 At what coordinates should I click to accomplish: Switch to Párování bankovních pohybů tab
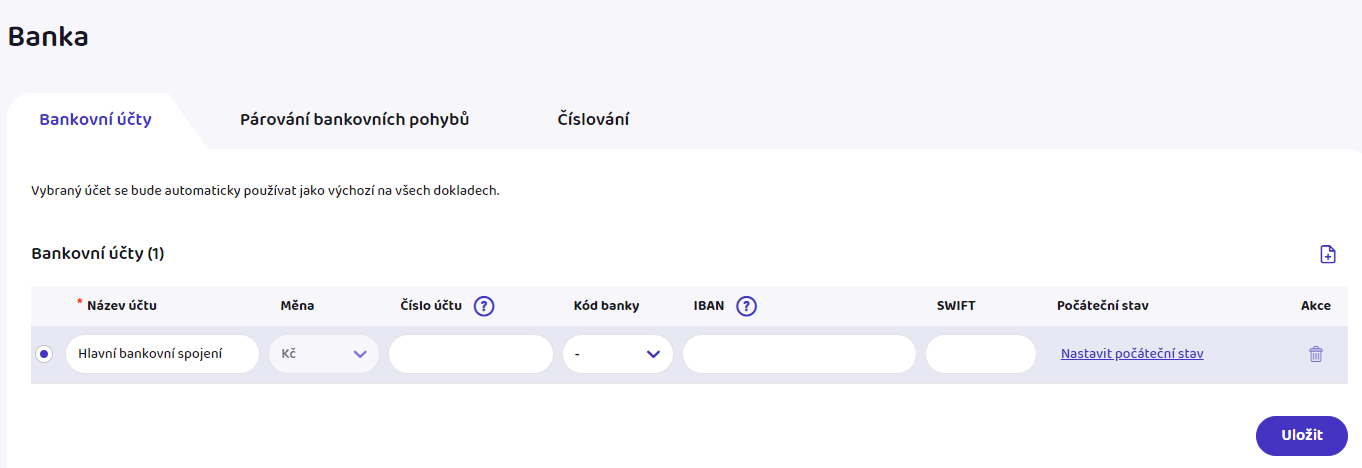[355, 120]
